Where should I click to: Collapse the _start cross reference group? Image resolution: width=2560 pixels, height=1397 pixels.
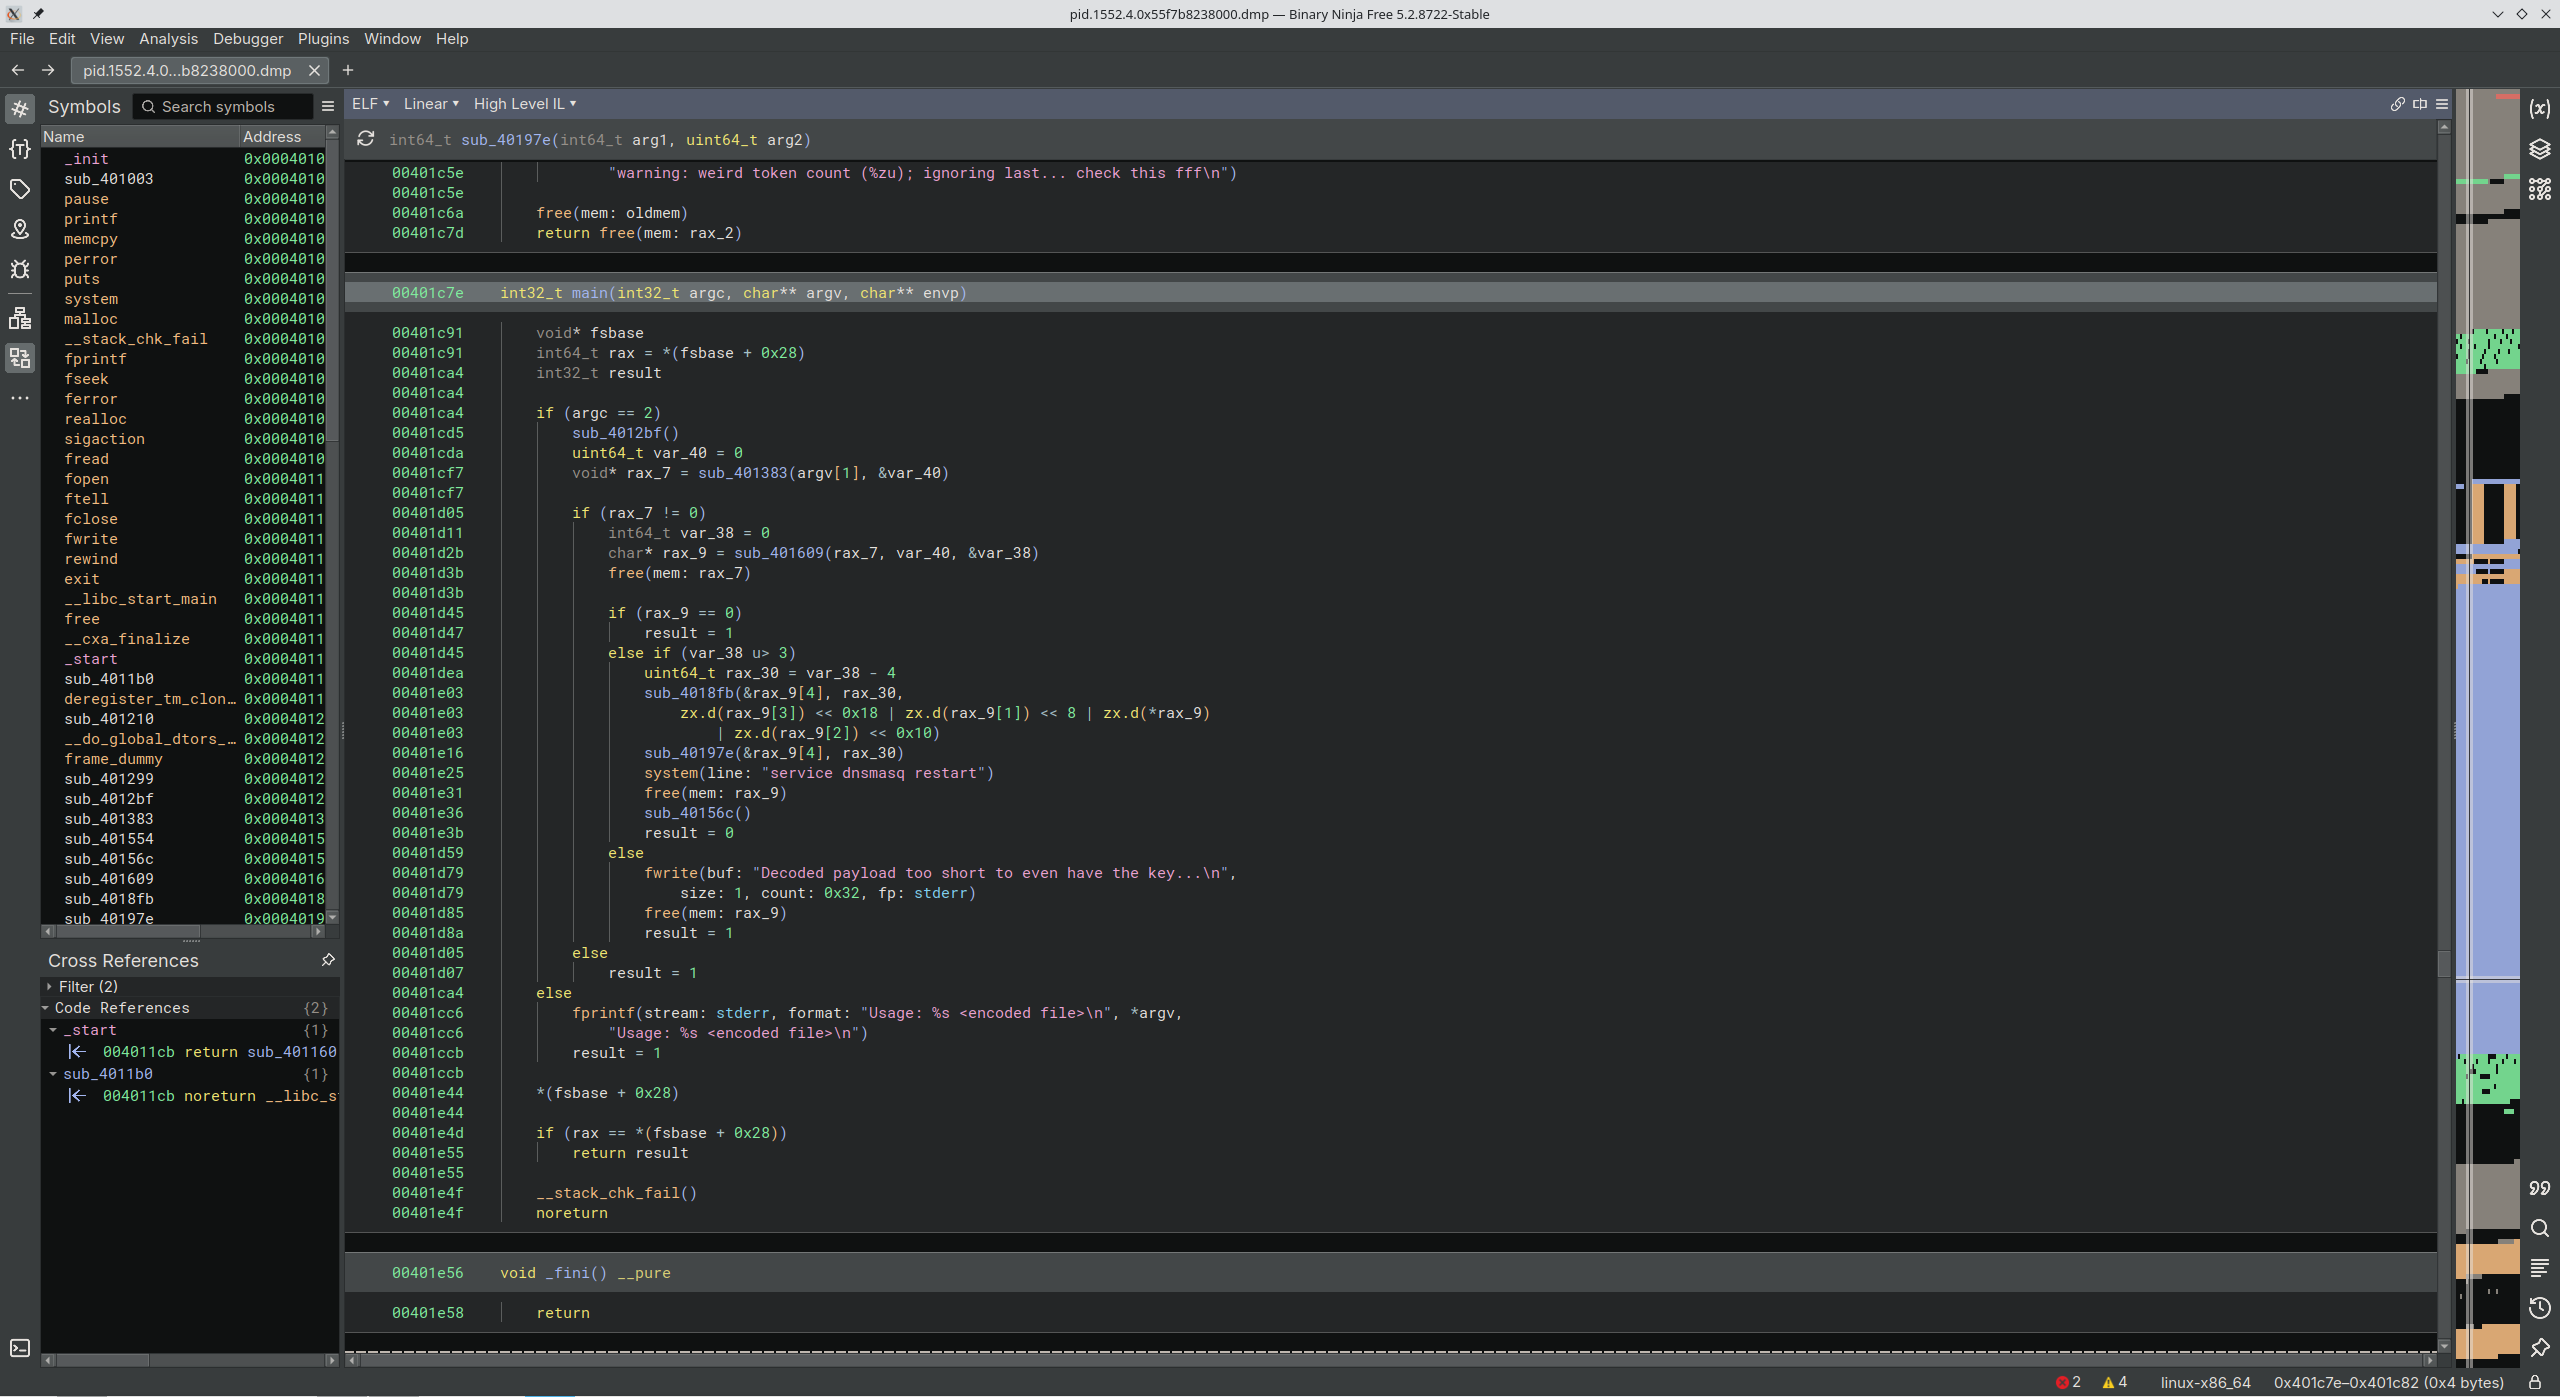(x=53, y=1030)
